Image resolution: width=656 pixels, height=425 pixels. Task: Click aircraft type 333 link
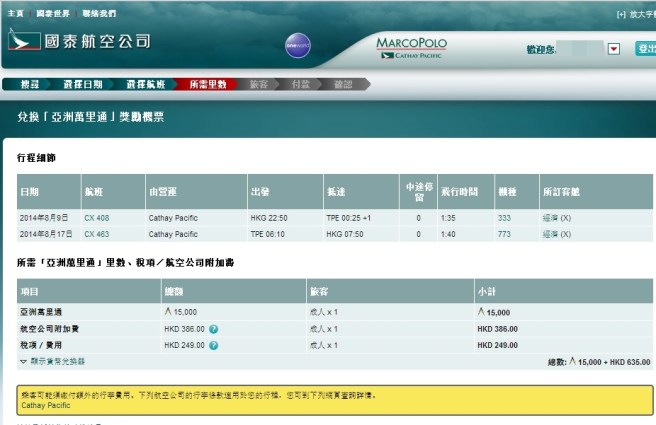coord(504,217)
